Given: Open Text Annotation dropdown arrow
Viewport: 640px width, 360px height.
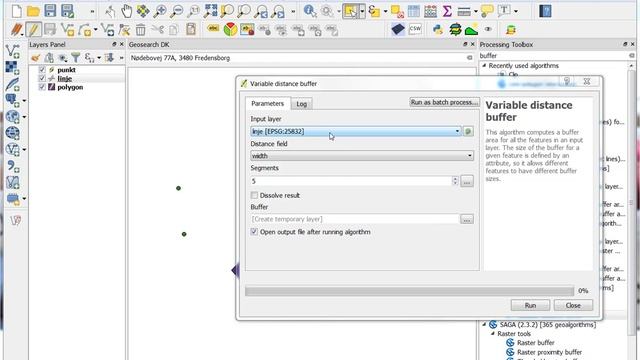Looking at the screenshot, I should (x=516, y=11).
